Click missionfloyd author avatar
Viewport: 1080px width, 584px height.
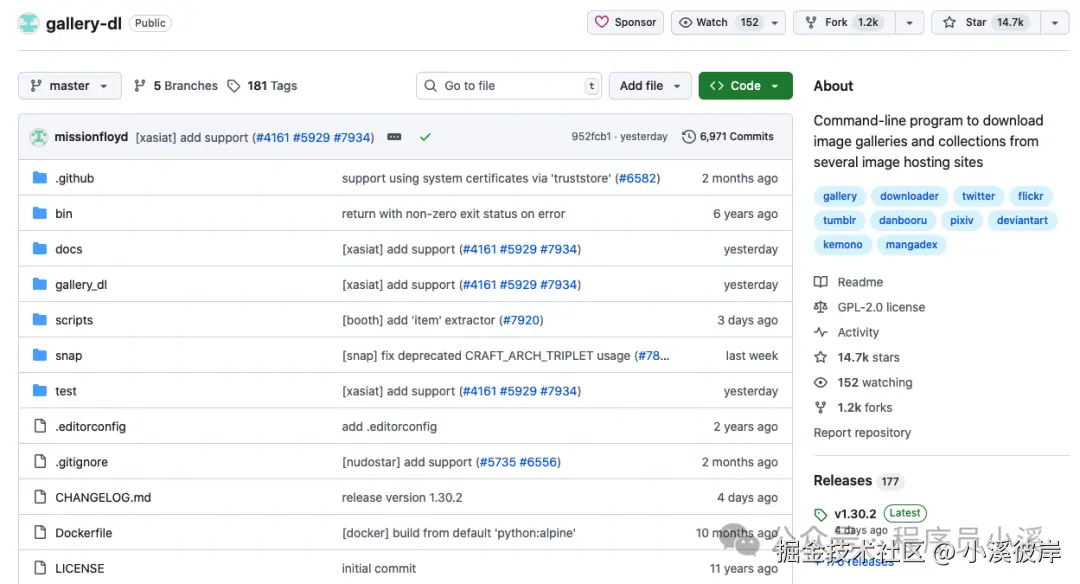(x=39, y=137)
